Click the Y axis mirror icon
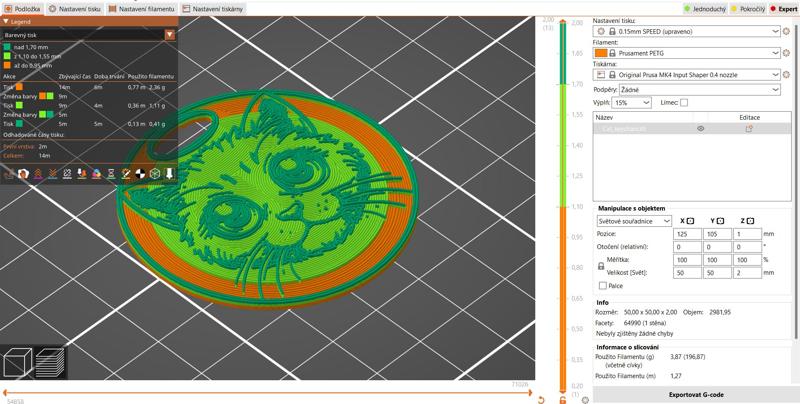The height and width of the screenshot is (404, 800). click(720, 221)
